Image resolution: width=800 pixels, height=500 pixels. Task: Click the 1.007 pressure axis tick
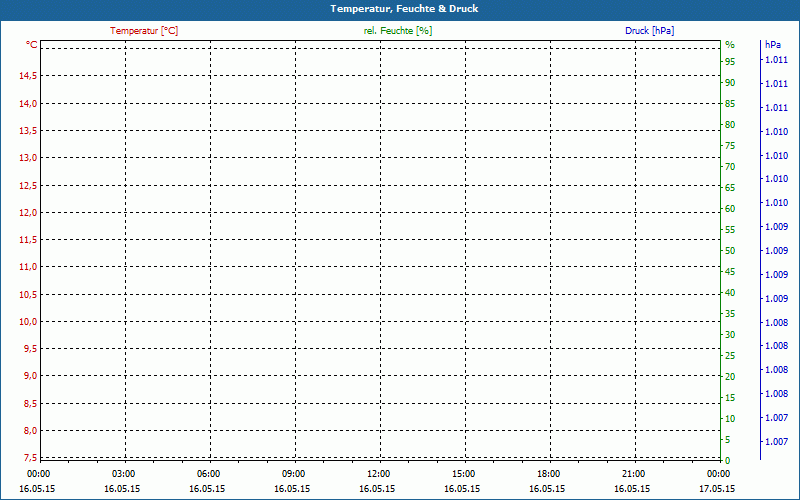pos(776,441)
